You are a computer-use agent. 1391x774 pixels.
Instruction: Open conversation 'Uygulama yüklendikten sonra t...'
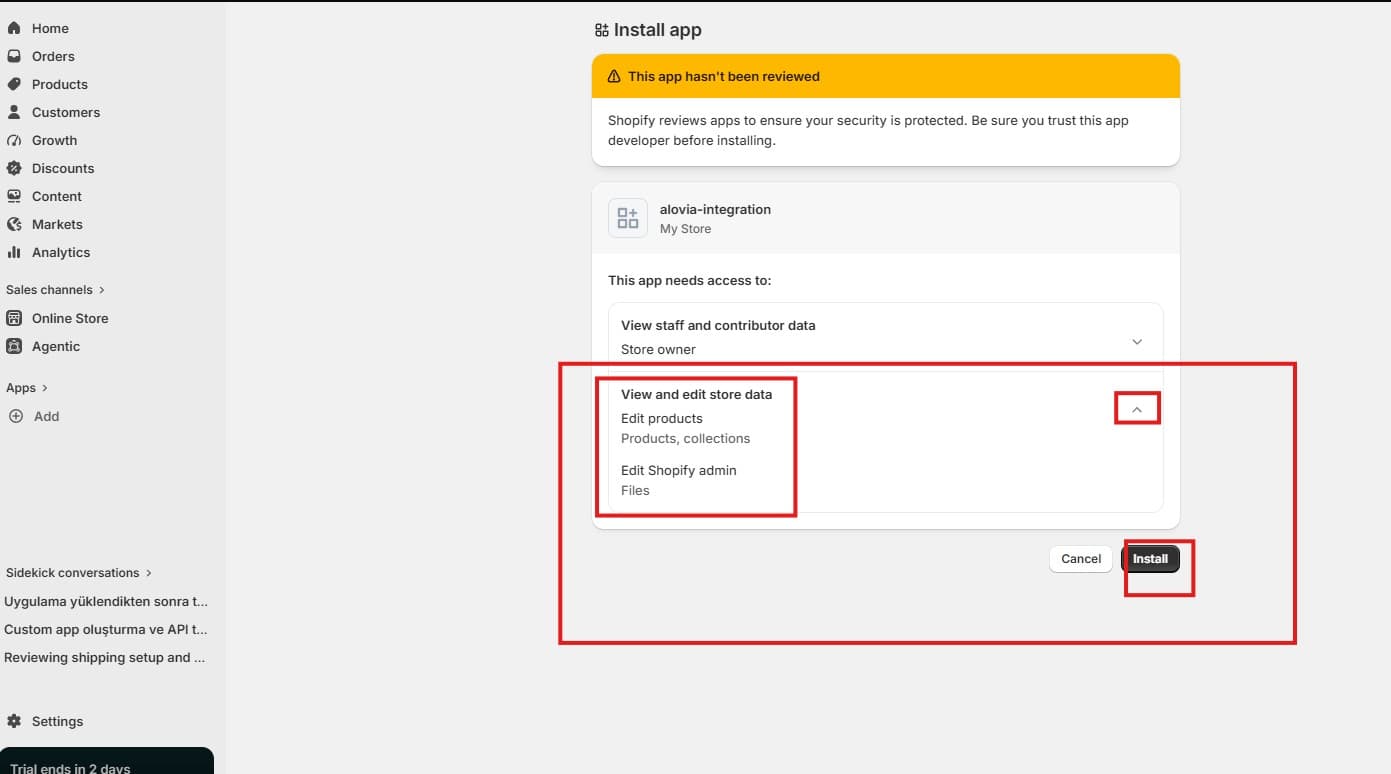click(x=106, y=602)
